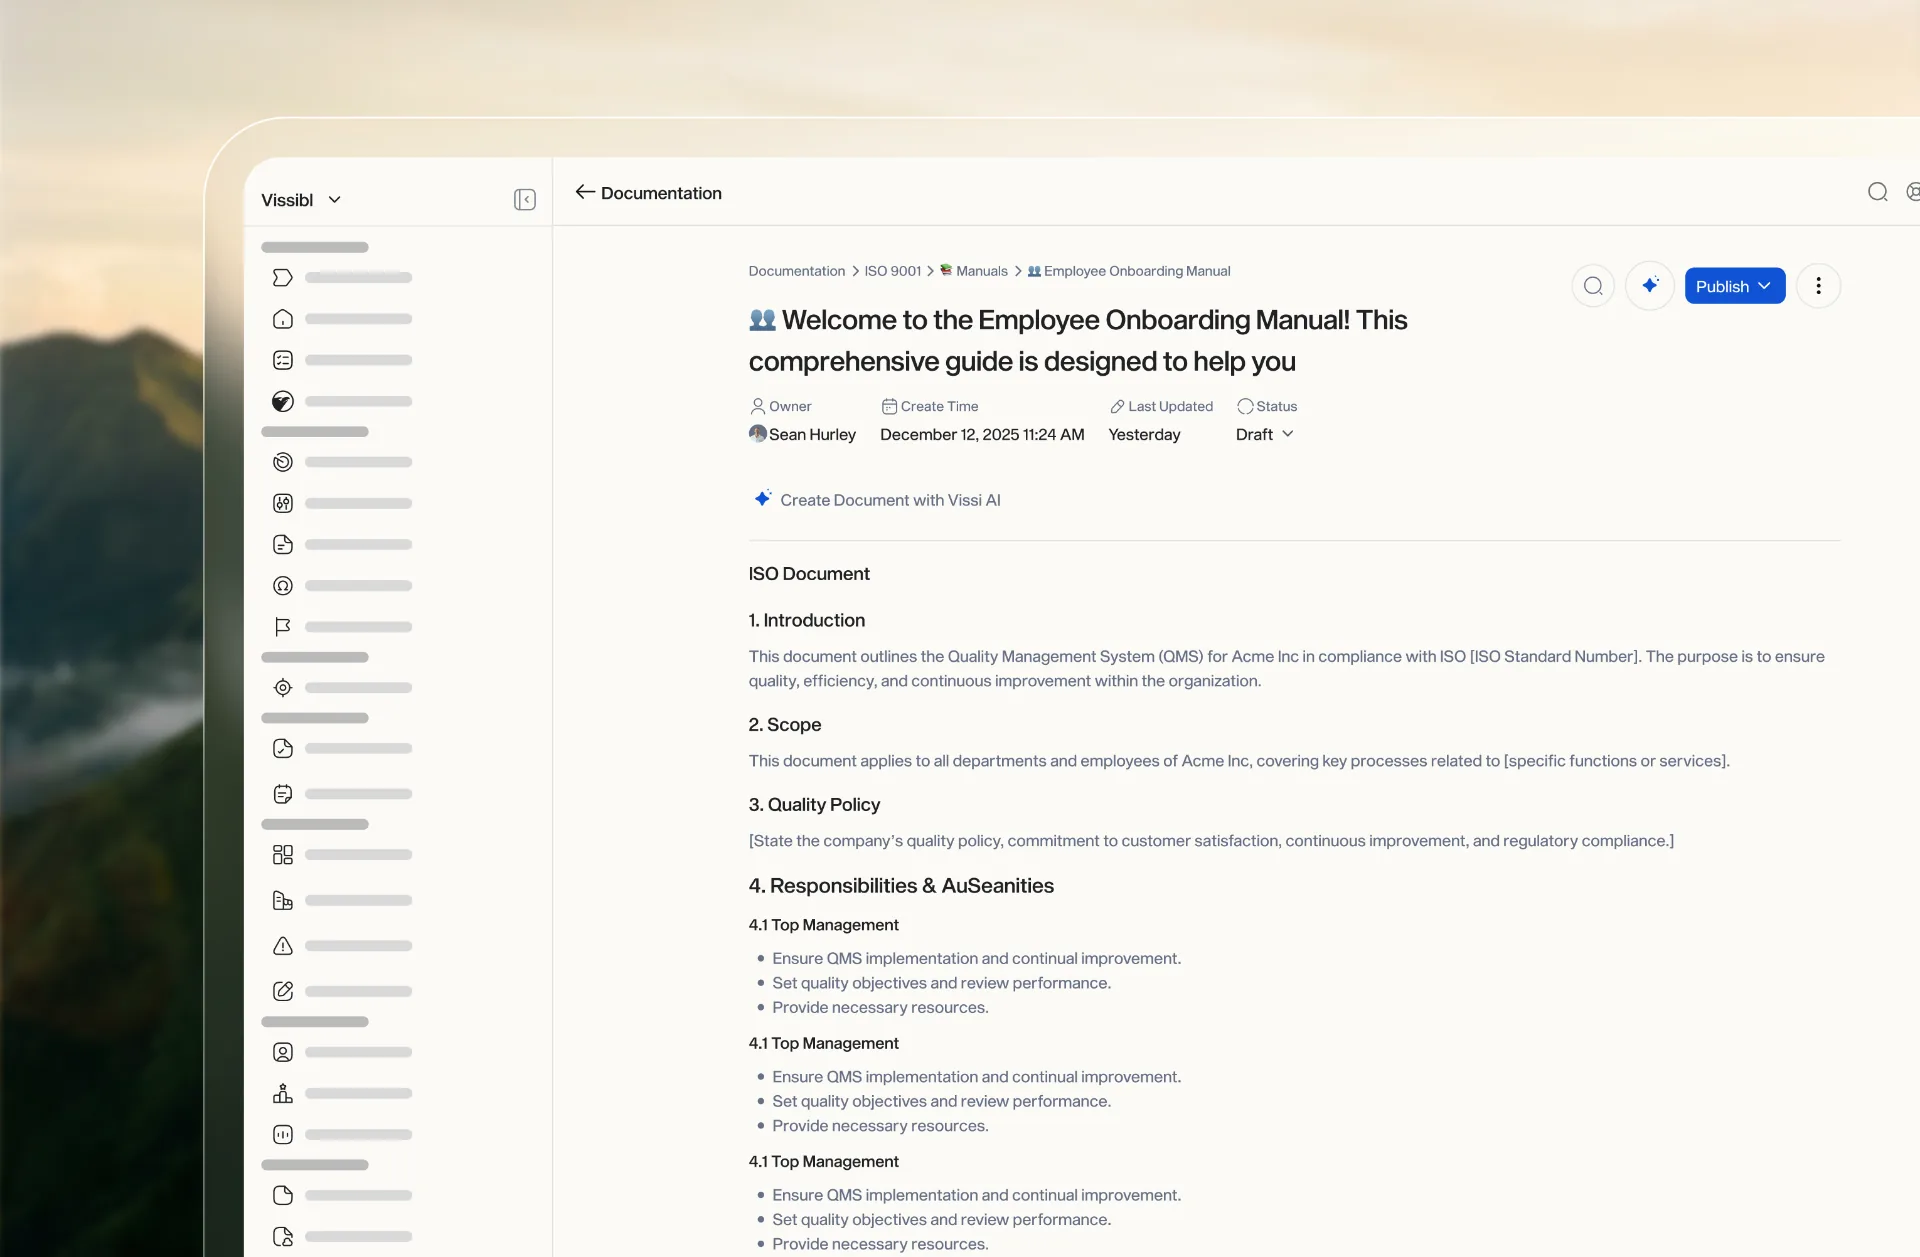Viewport: 1920px width, 1257px height.
Task: Click the 1. Introduction heading
Action: (807, 620)
